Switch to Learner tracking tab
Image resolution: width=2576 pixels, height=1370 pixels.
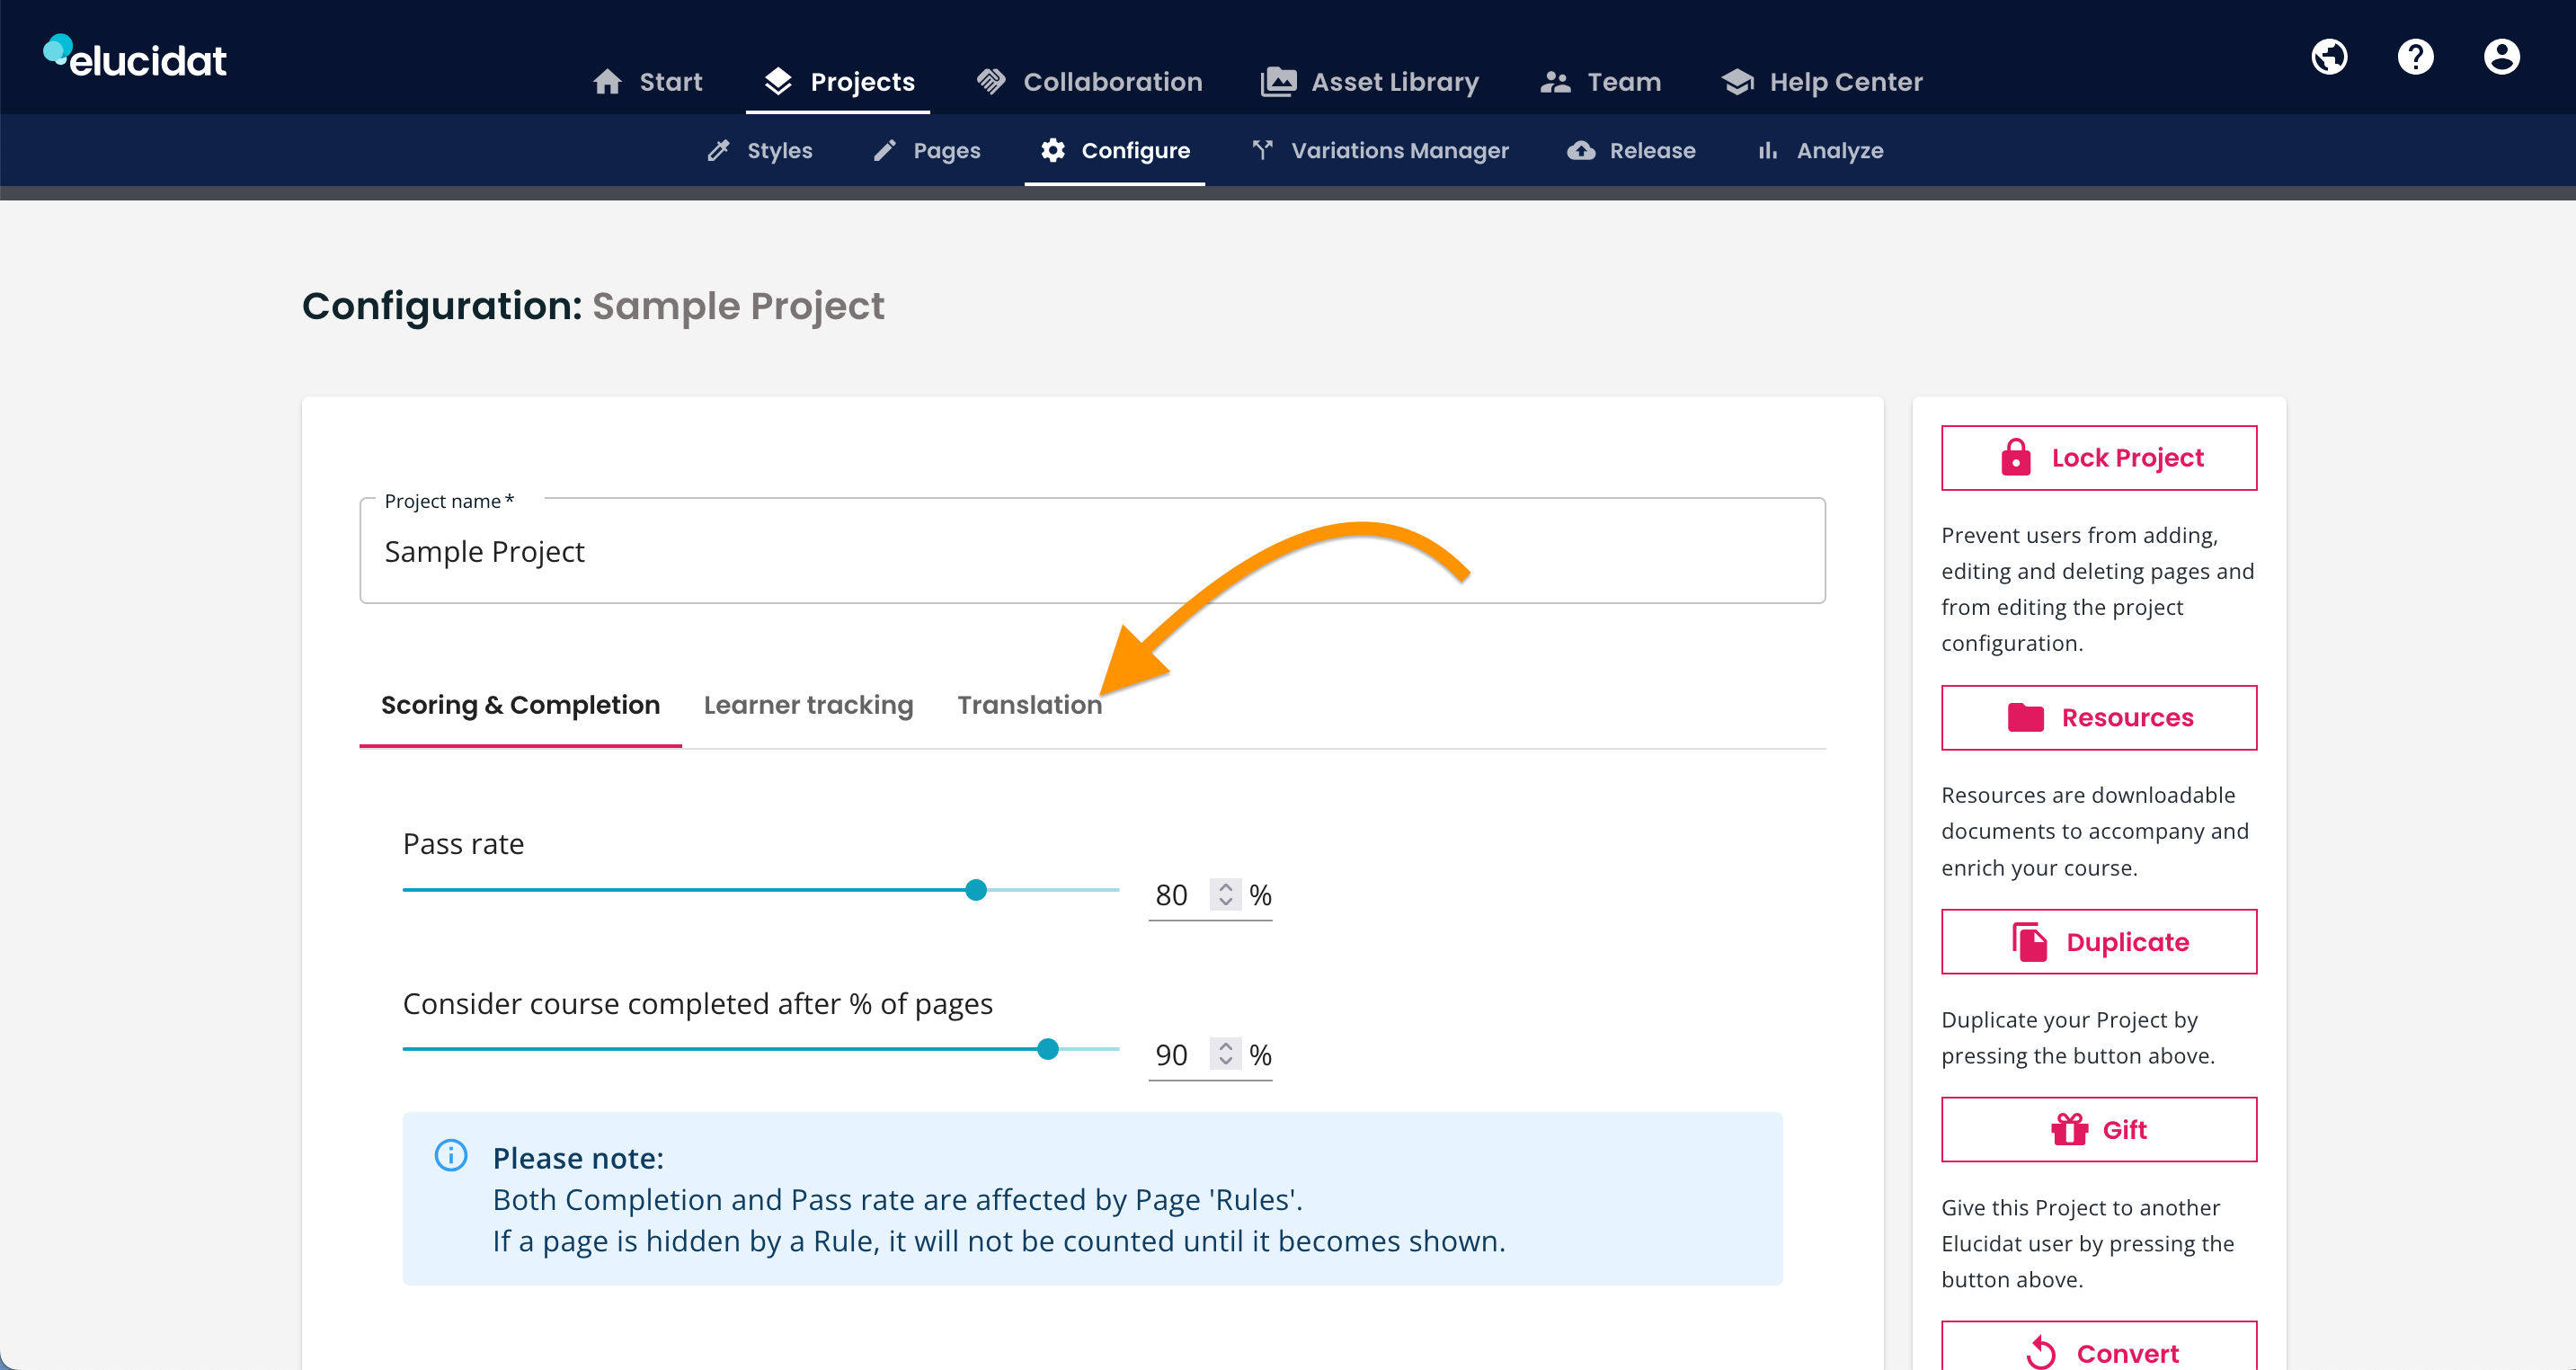pos(808,705)
